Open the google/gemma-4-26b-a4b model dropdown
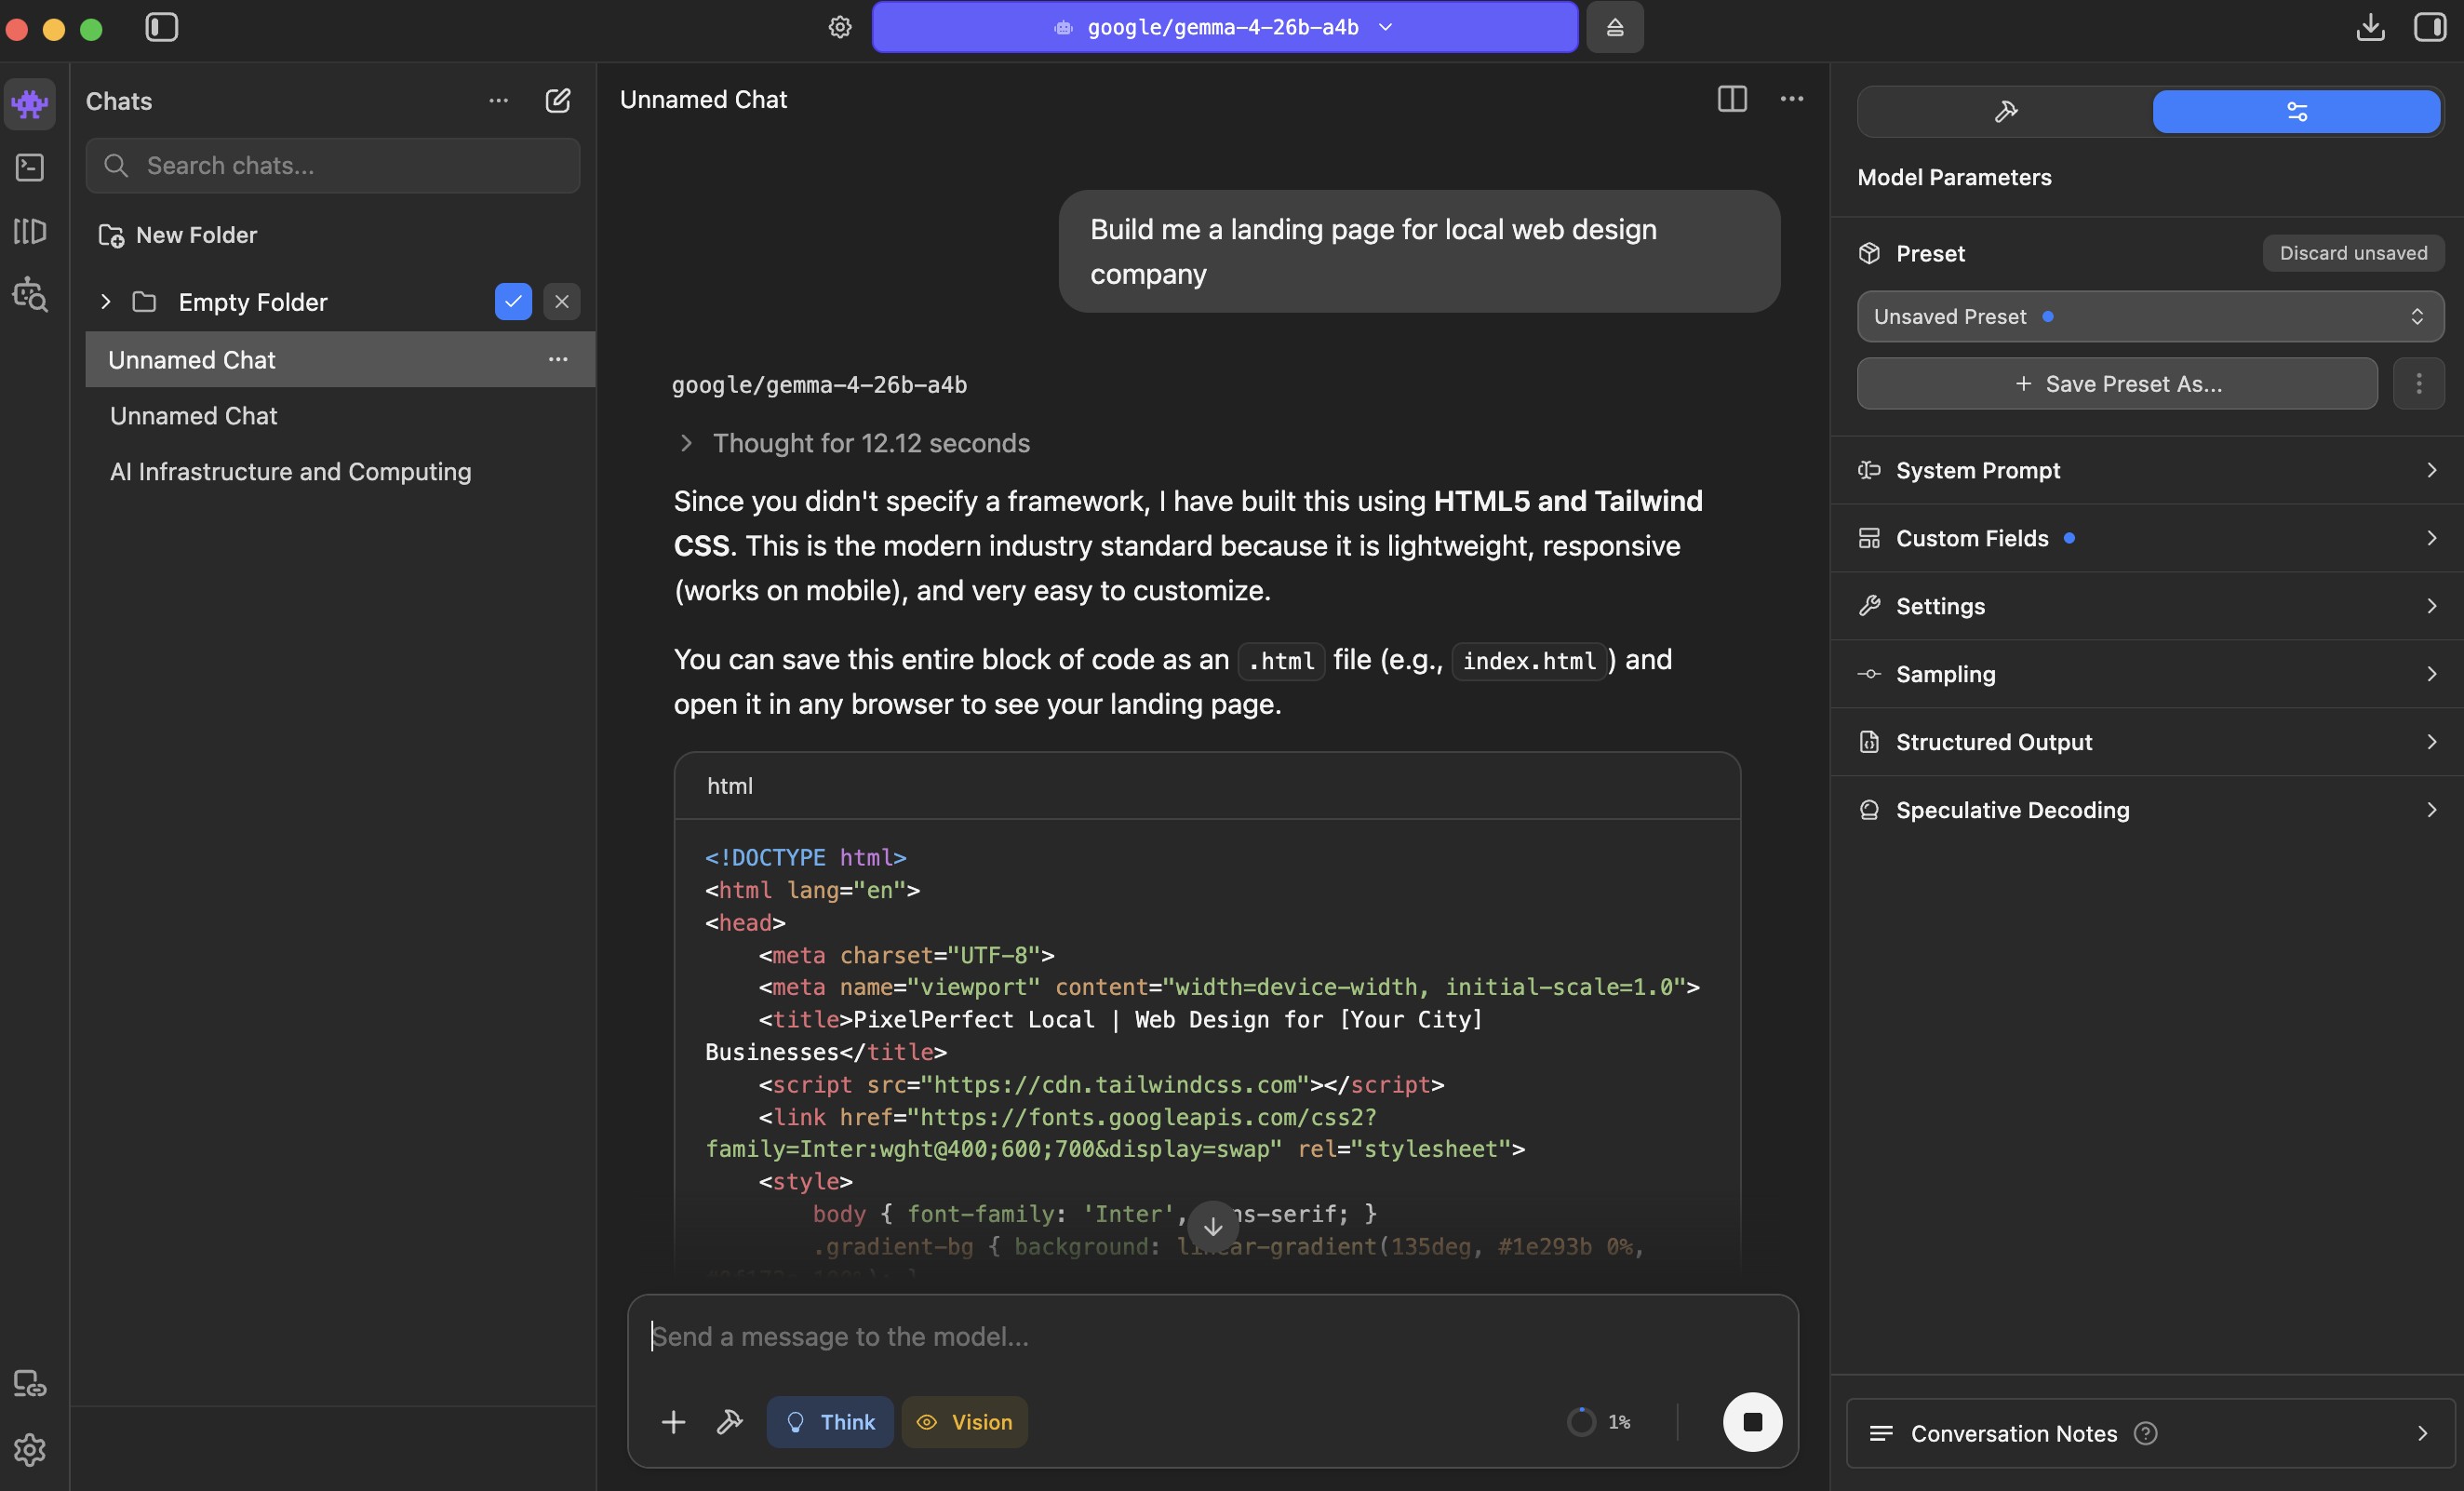Image resolution: width=2464 pixels, height=1491 pixels. 1224,27
